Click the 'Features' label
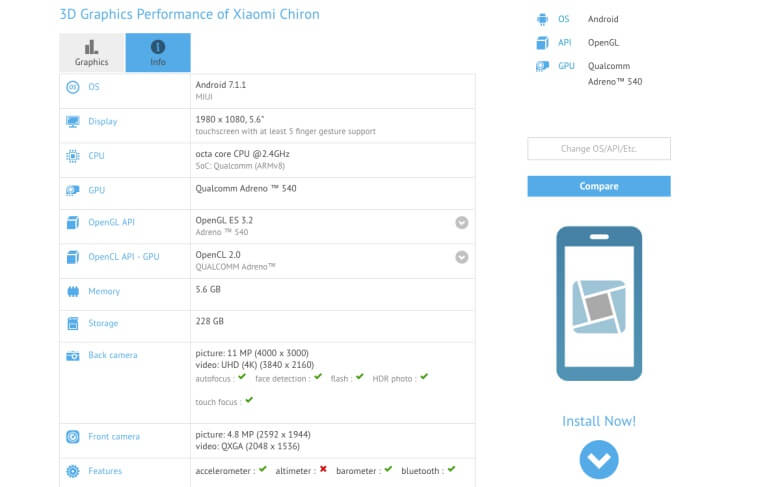This screenshot has width=780, height=487. tap(105, 471)
